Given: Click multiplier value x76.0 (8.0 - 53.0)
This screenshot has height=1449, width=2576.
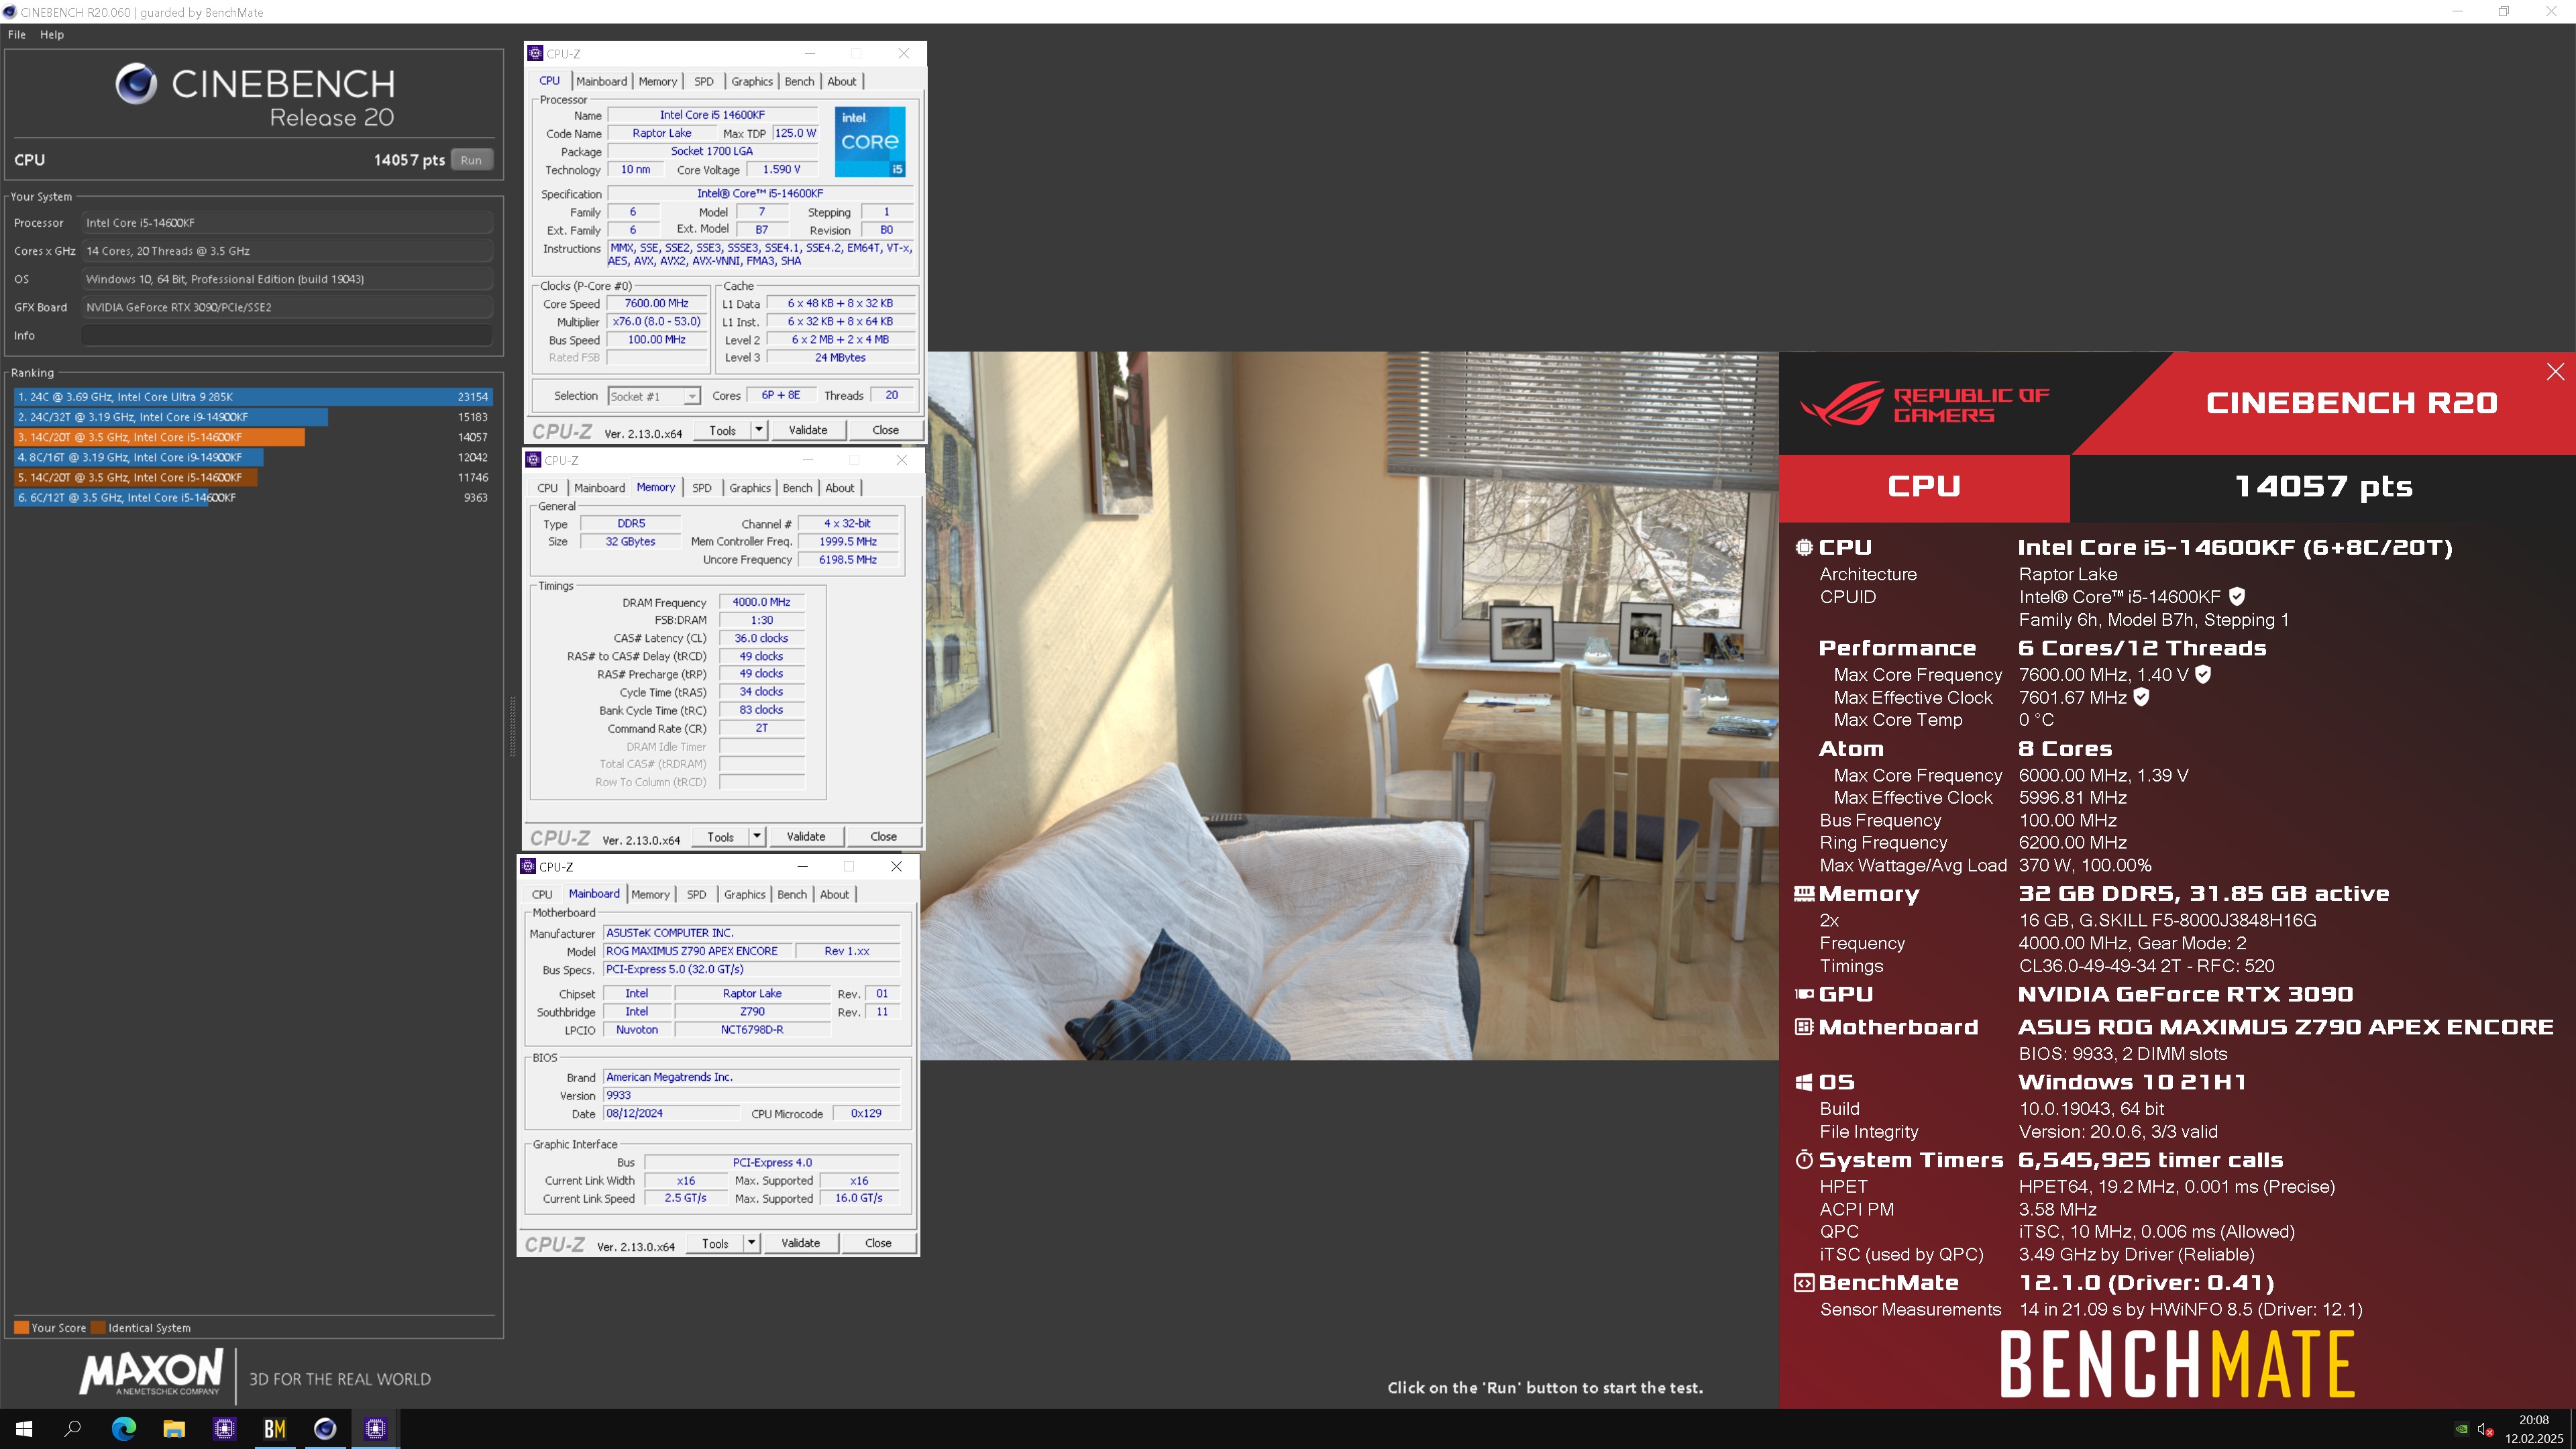Looking at the screenshot, I should coord(657,321).
